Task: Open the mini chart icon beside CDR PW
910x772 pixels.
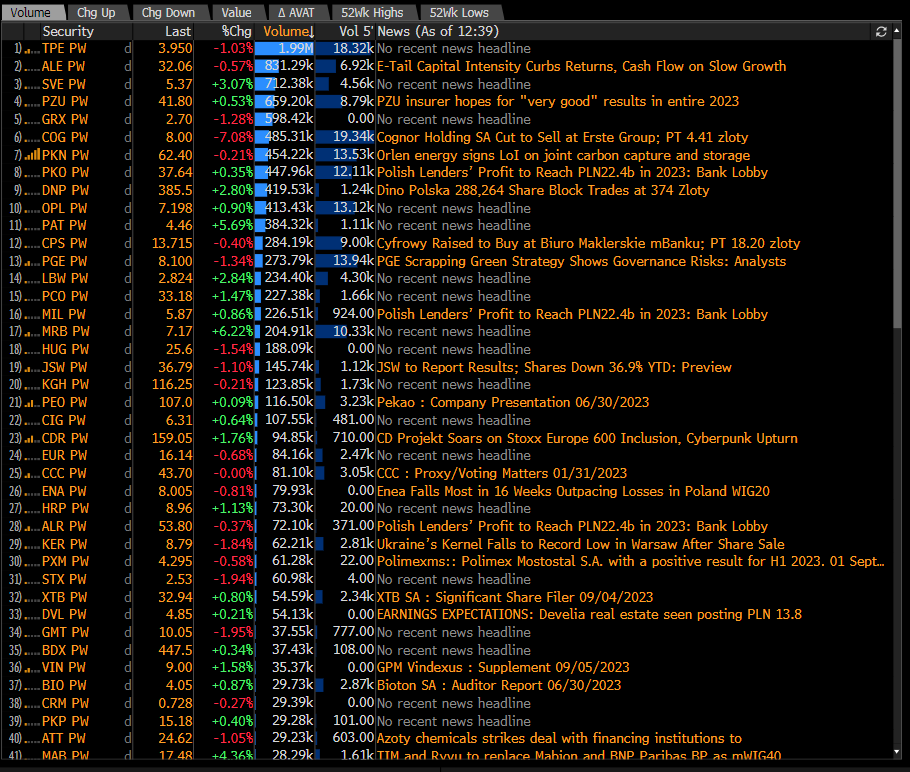Action: click(32, 438)
